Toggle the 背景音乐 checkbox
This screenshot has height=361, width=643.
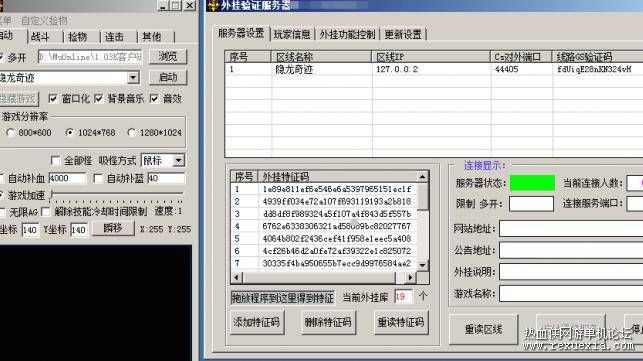(98, 98)
